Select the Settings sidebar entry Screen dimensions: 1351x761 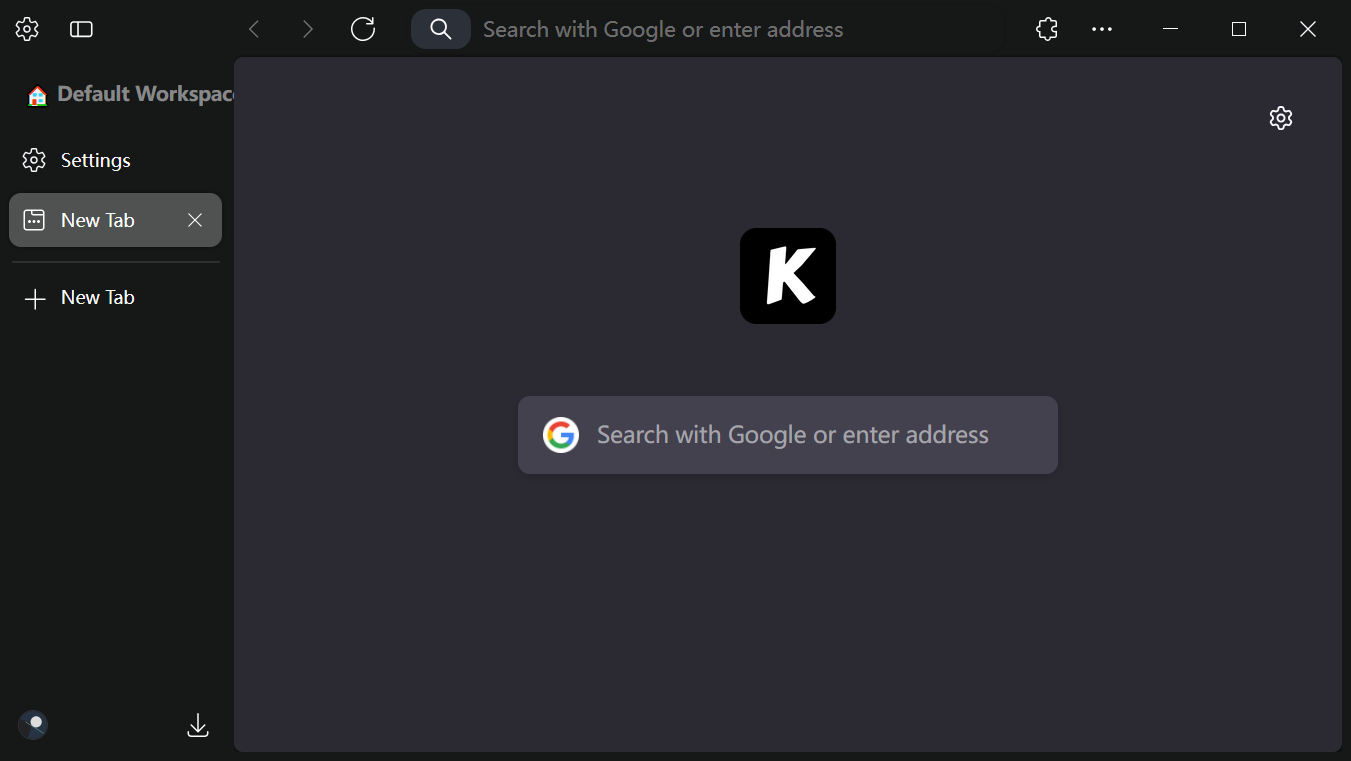coord(95,160)
